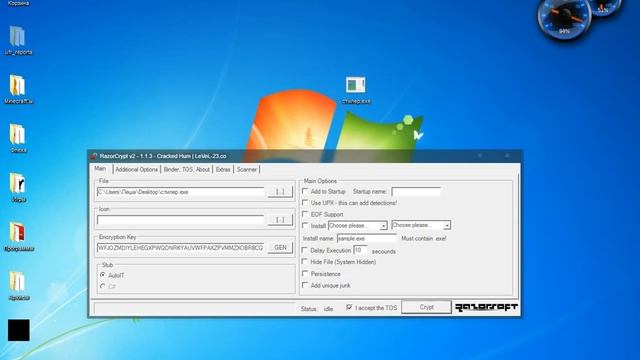Check Add unique junk option

(304, 285)
